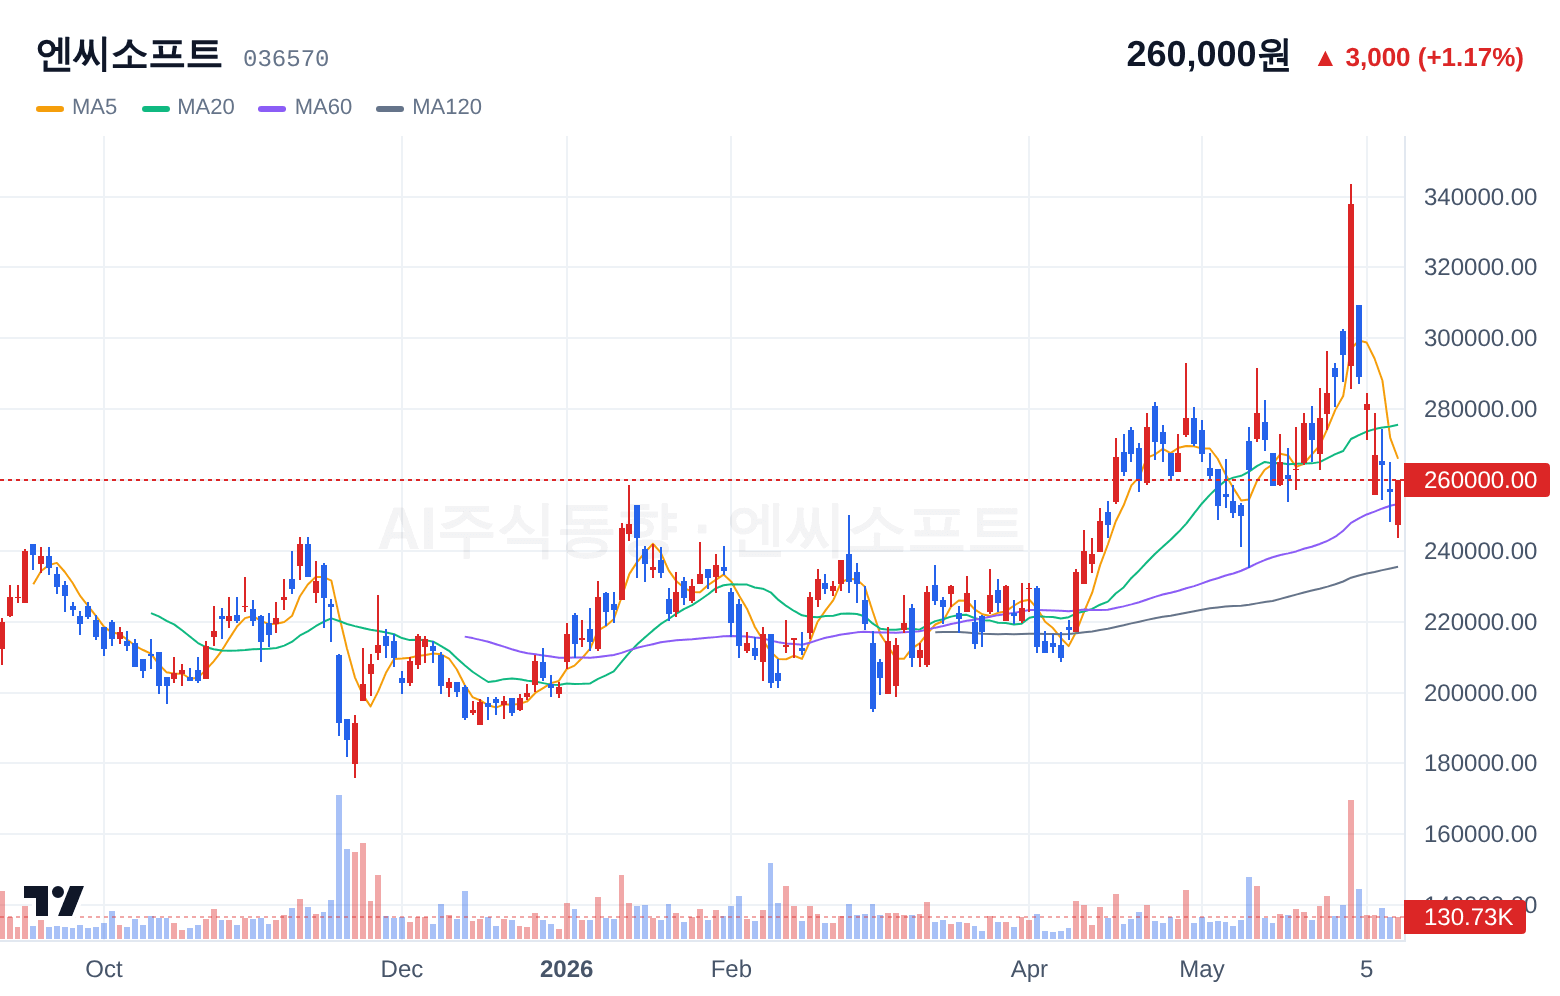
Task: Toggle the MA60 legend entry
Action: [x=305, y=107]
